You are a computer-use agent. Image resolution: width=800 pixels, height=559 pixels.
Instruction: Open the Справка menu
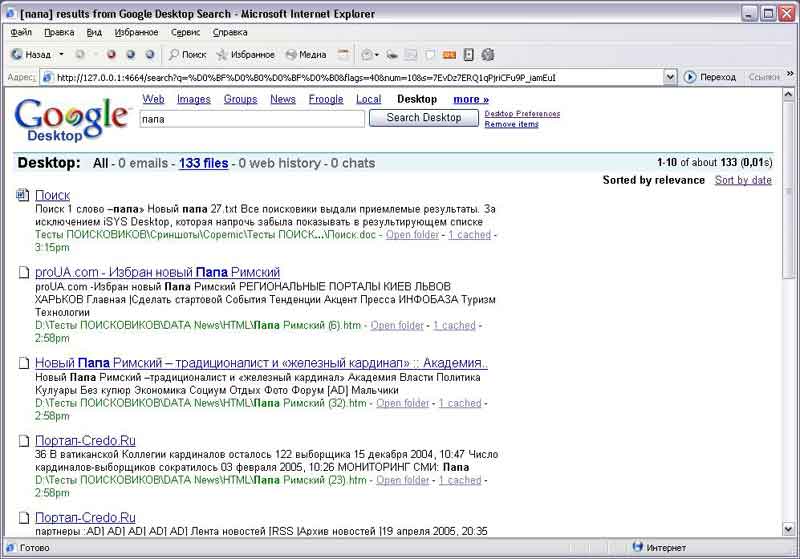tap(230, 32)
